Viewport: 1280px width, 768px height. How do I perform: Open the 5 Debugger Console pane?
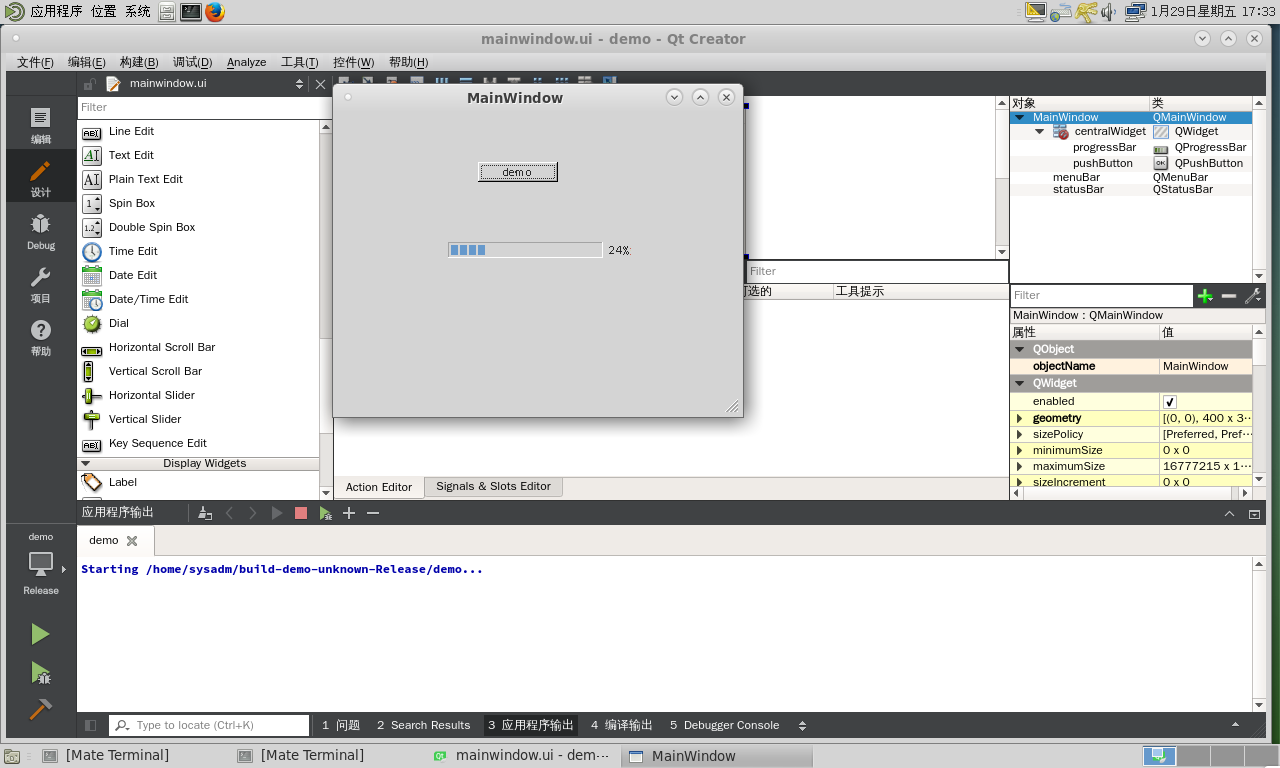(x=724, y=725)
